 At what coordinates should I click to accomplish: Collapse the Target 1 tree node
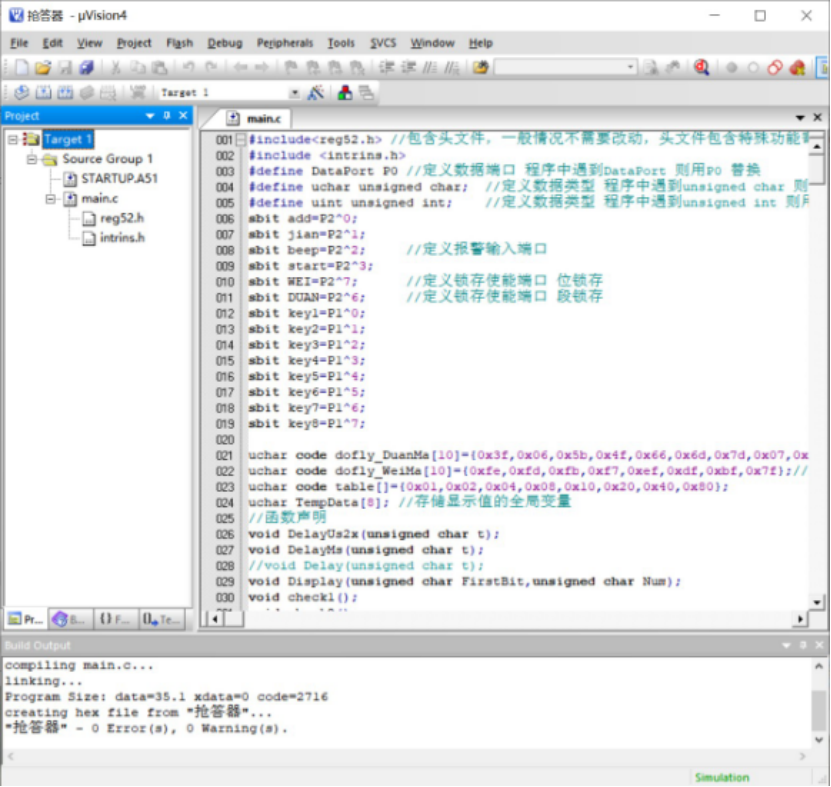tap(13, 139)
